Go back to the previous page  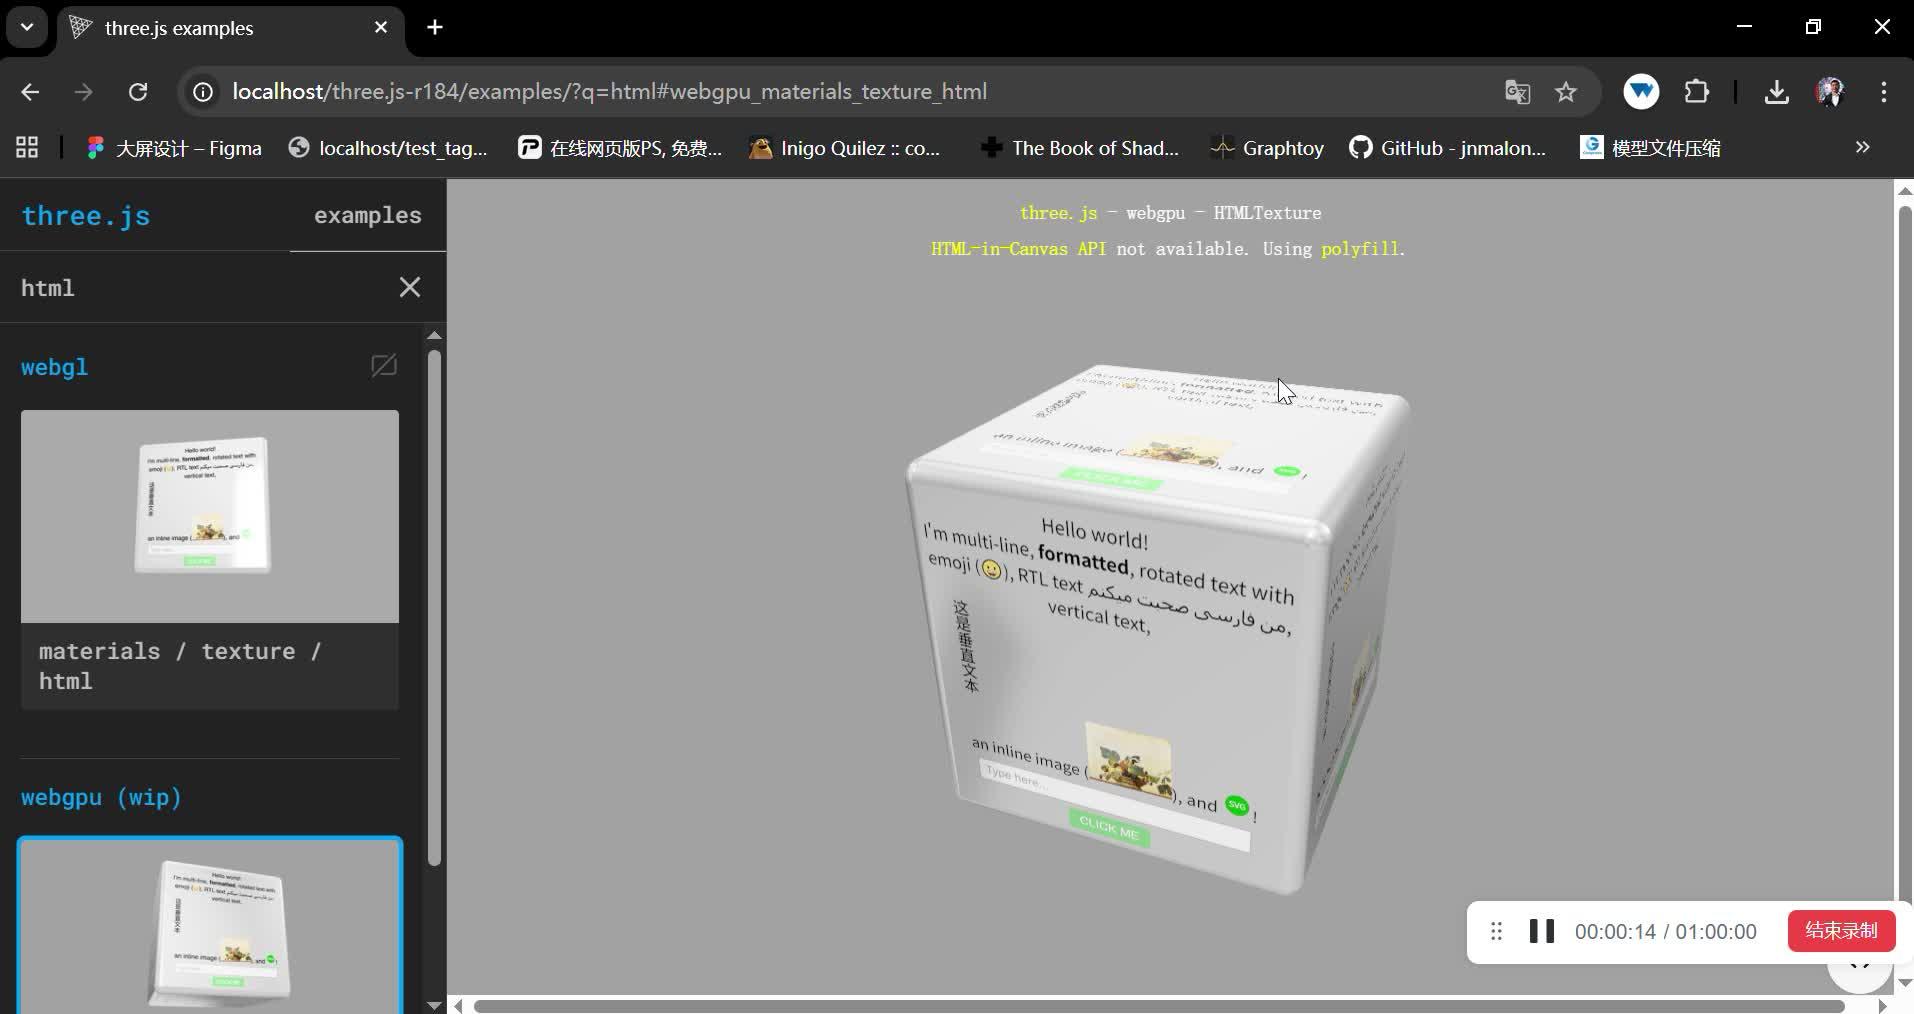tap(30, 92)
